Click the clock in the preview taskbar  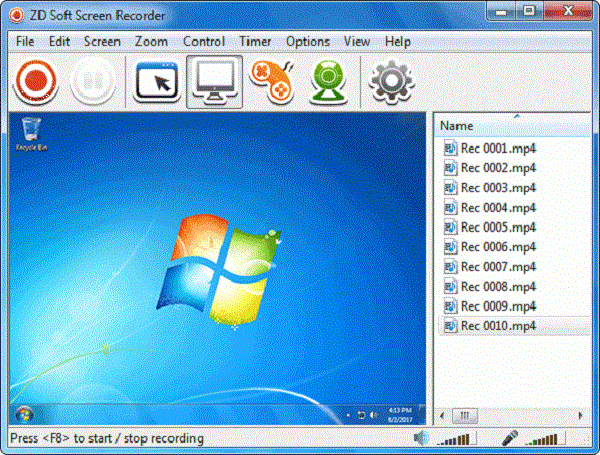[x=400, y=415]
